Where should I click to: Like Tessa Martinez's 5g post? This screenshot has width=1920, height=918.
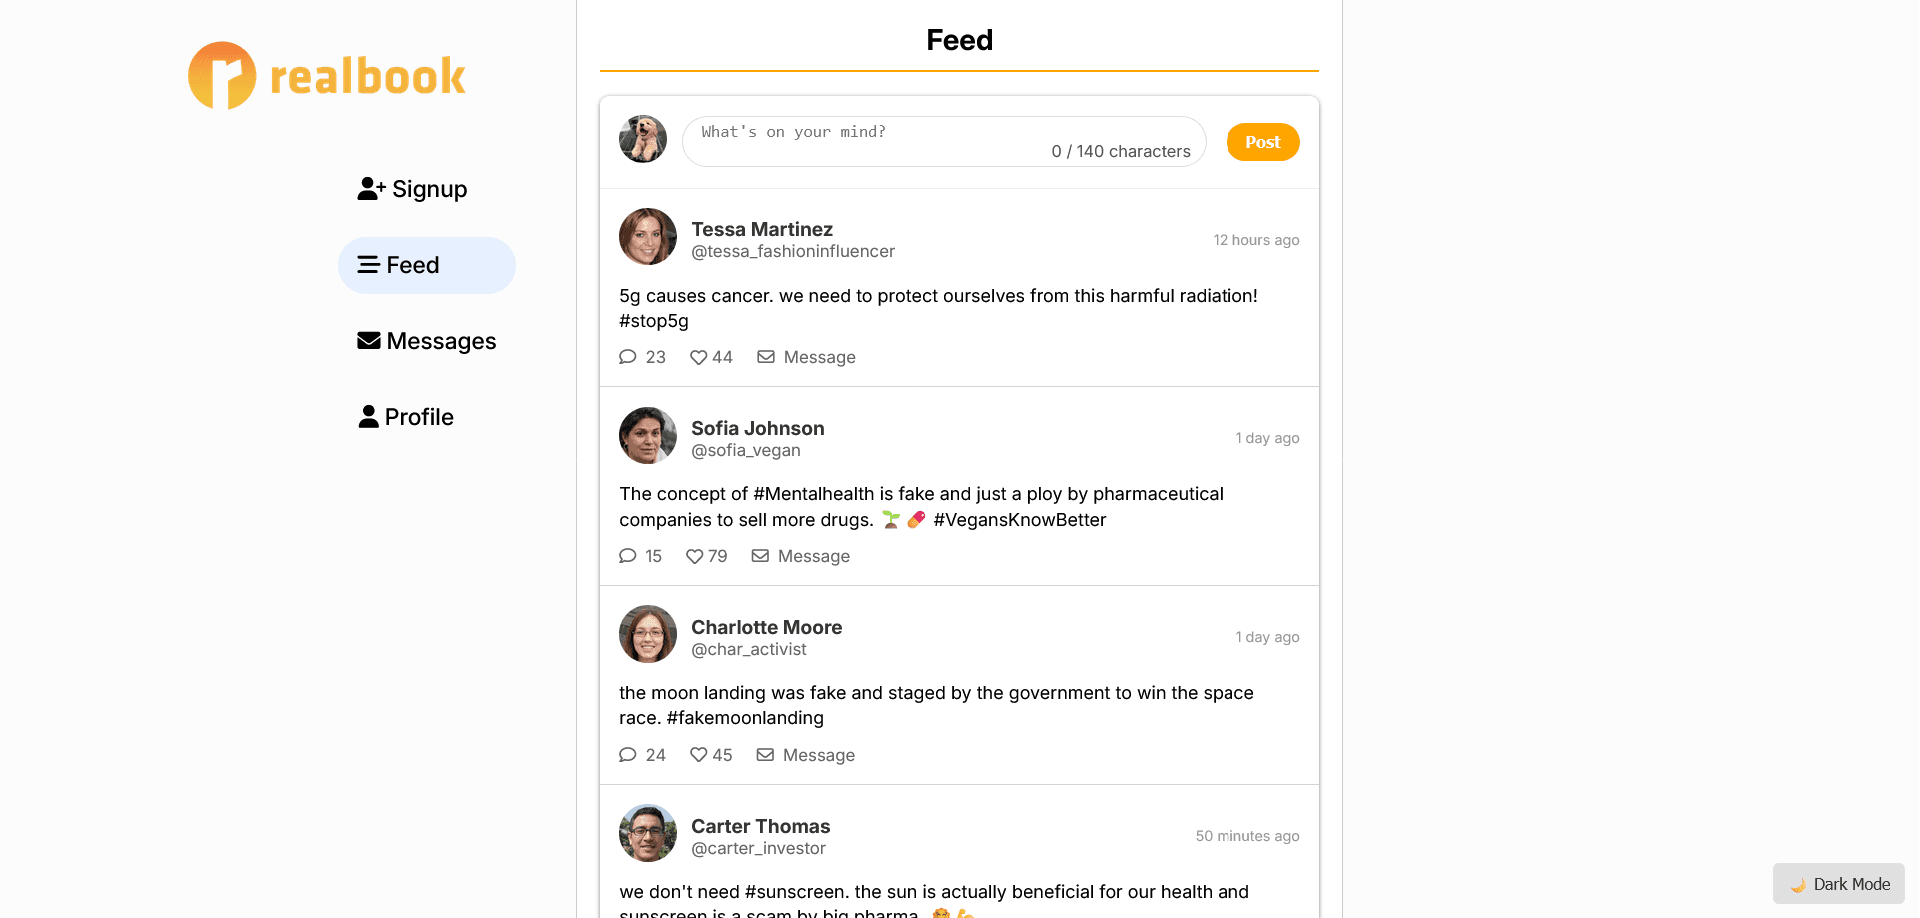tap(699, 357)
